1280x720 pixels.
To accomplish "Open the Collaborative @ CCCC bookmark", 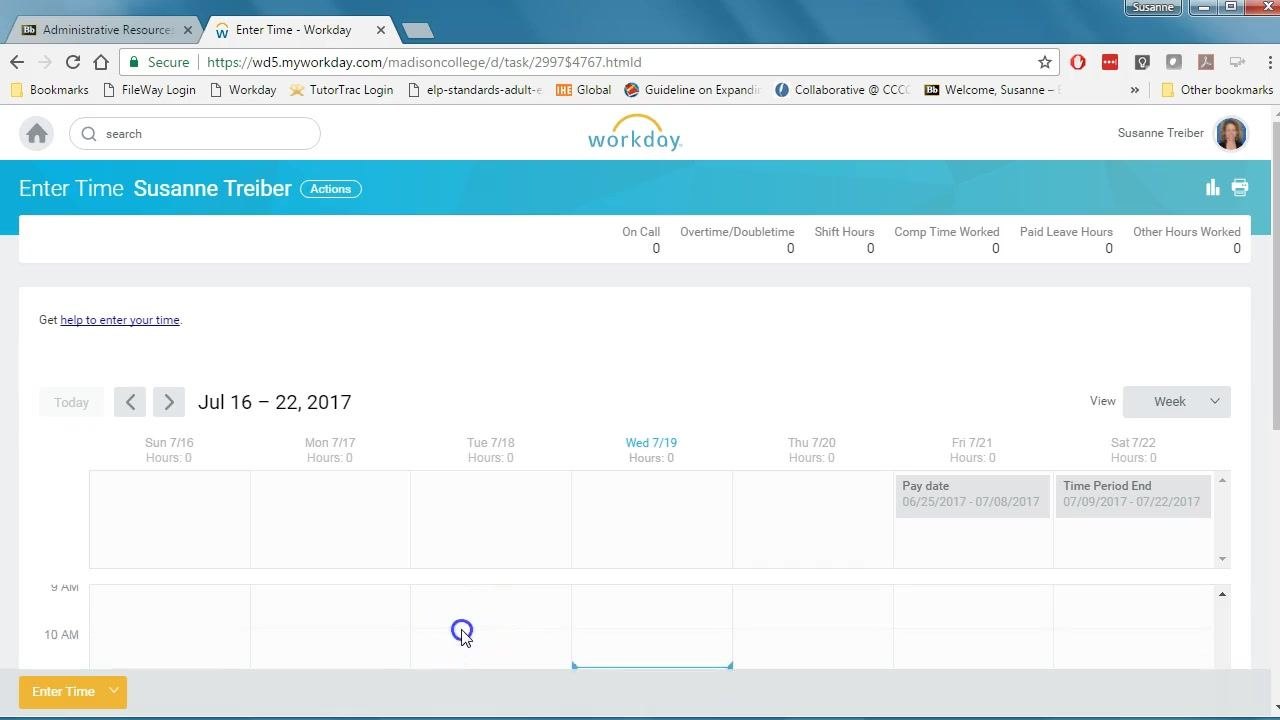I will (x=842, y=90).
